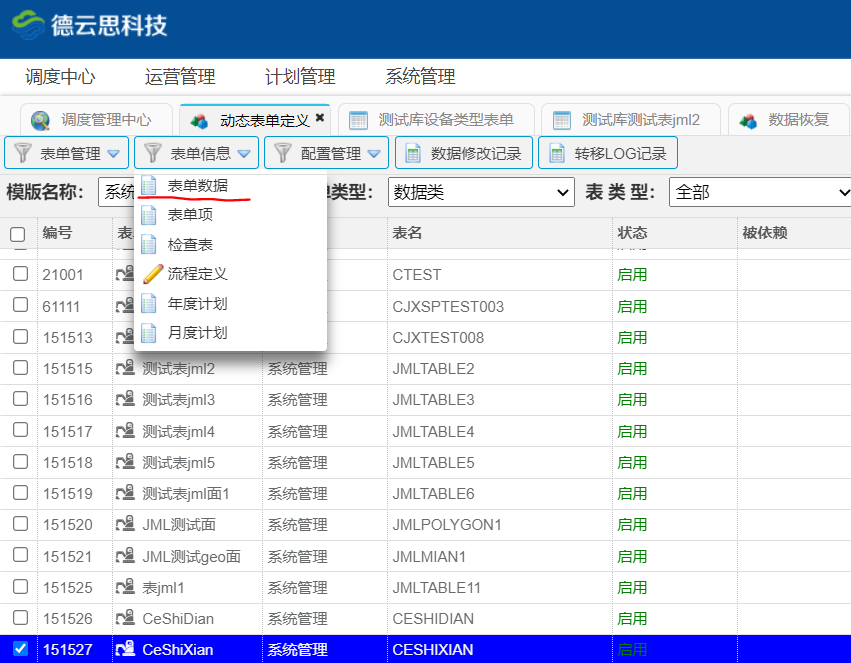
Task: Click the row icon next to CeShiDian
Action: click(126, 619)
